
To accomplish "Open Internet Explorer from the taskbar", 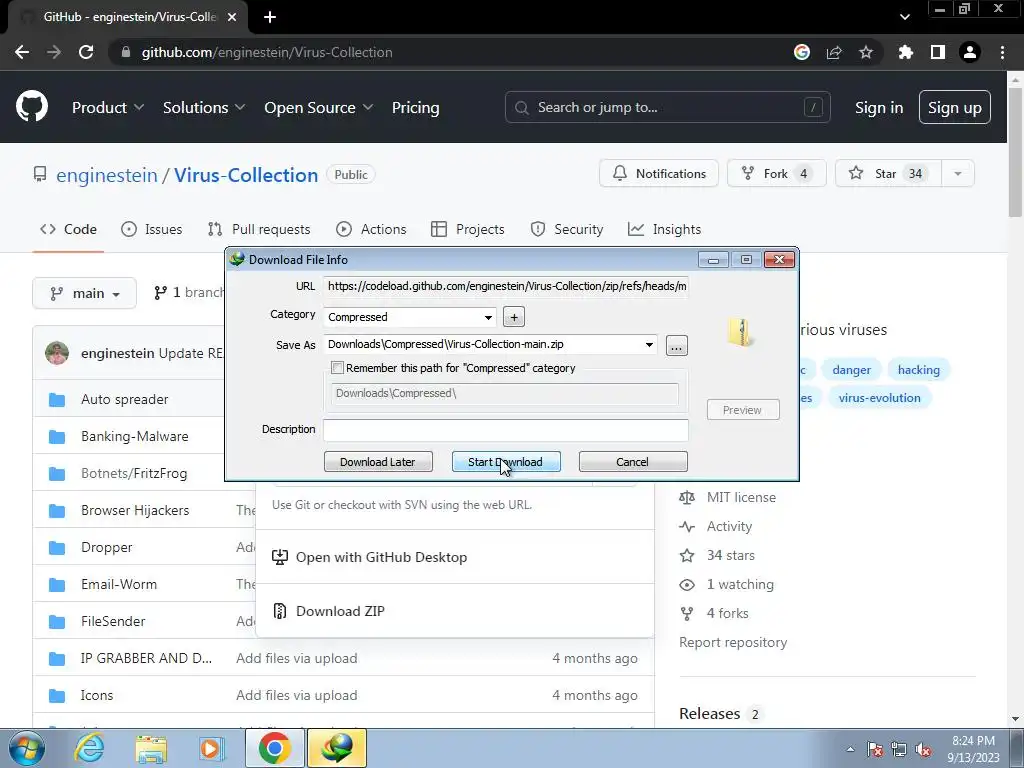I will pyautogui.click(x=89, y=748).
